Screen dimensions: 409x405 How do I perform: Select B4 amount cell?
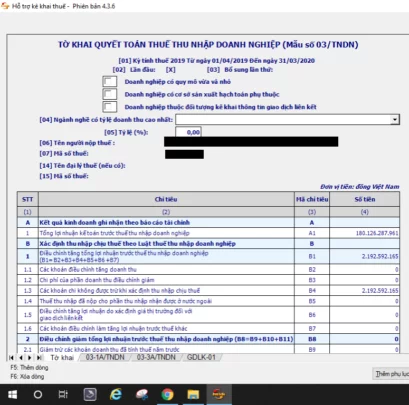pyautogui.click(x=364, y=291)
